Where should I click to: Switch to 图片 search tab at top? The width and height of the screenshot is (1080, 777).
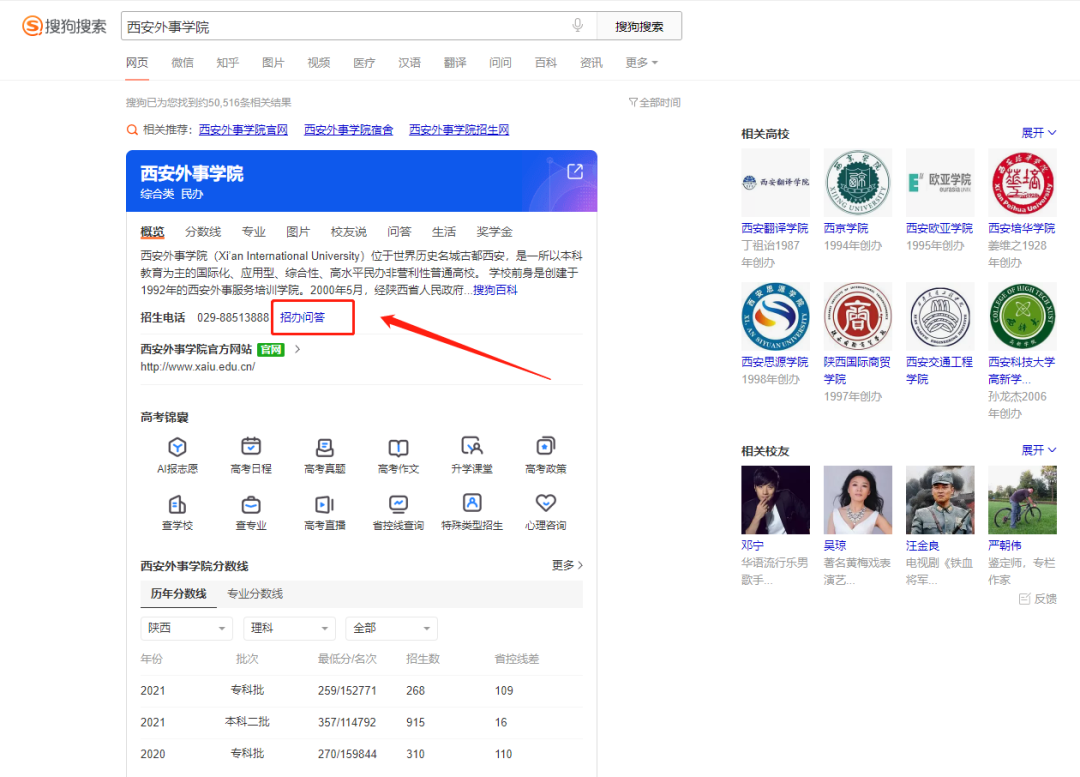point(273,63)
